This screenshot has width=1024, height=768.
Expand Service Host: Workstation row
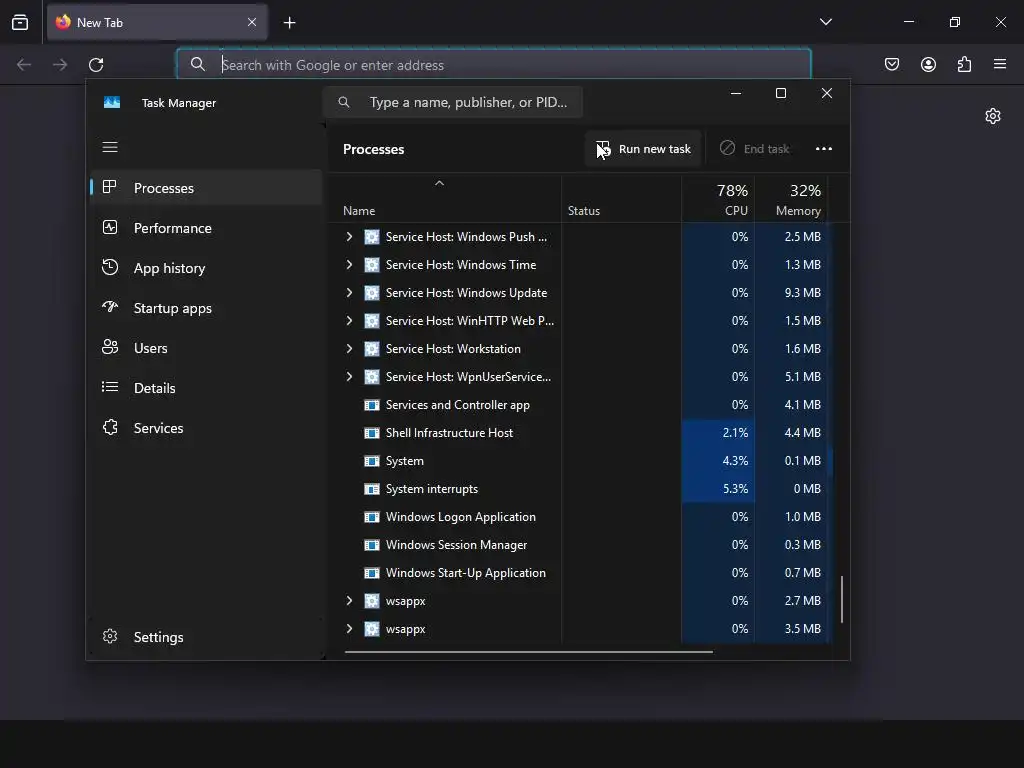click(x=349, y=349)
